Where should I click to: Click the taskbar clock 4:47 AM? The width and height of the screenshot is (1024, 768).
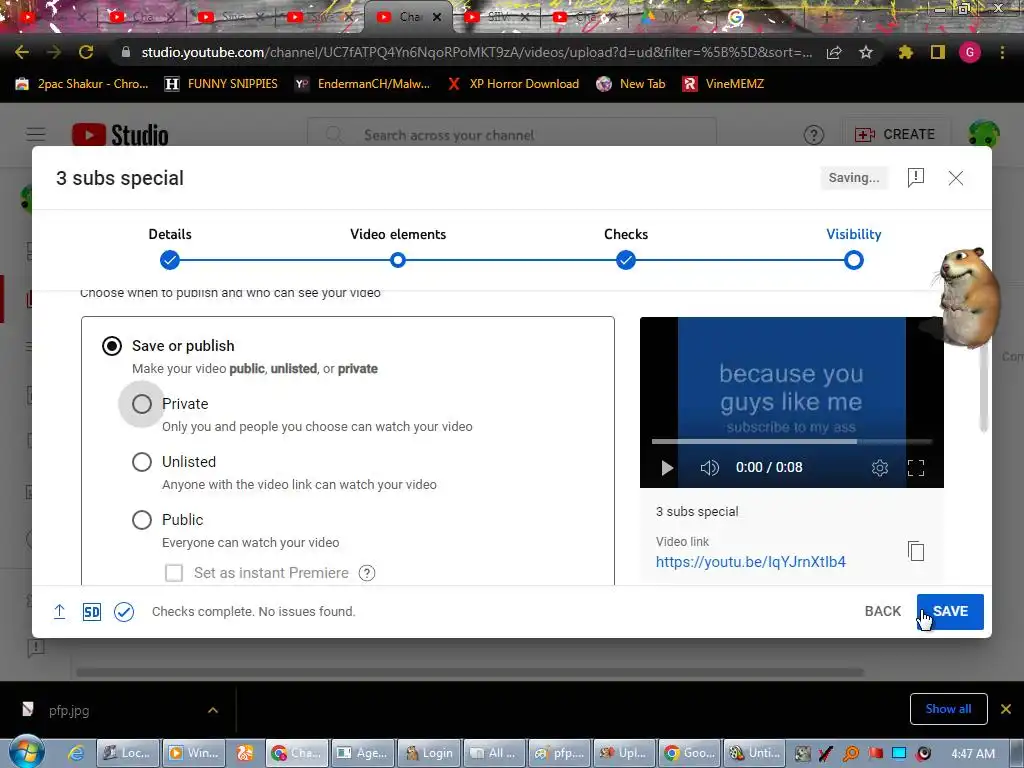973,753
